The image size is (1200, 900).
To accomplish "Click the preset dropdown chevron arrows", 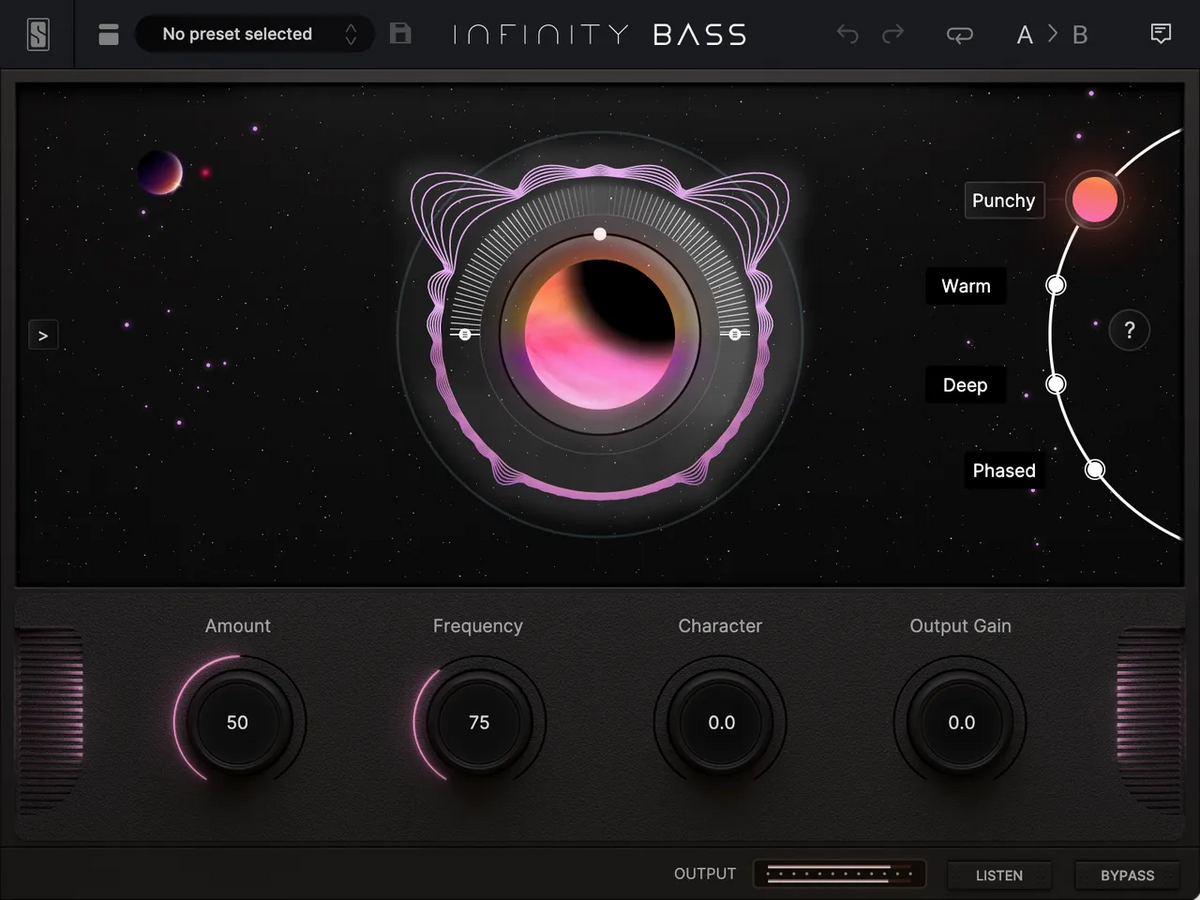I will point(351,33).
